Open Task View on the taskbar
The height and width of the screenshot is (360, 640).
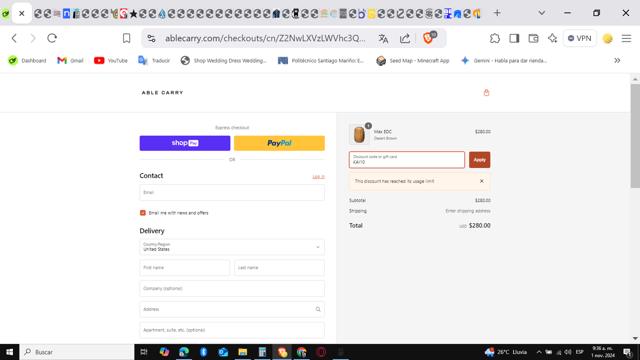coord(144,352)
